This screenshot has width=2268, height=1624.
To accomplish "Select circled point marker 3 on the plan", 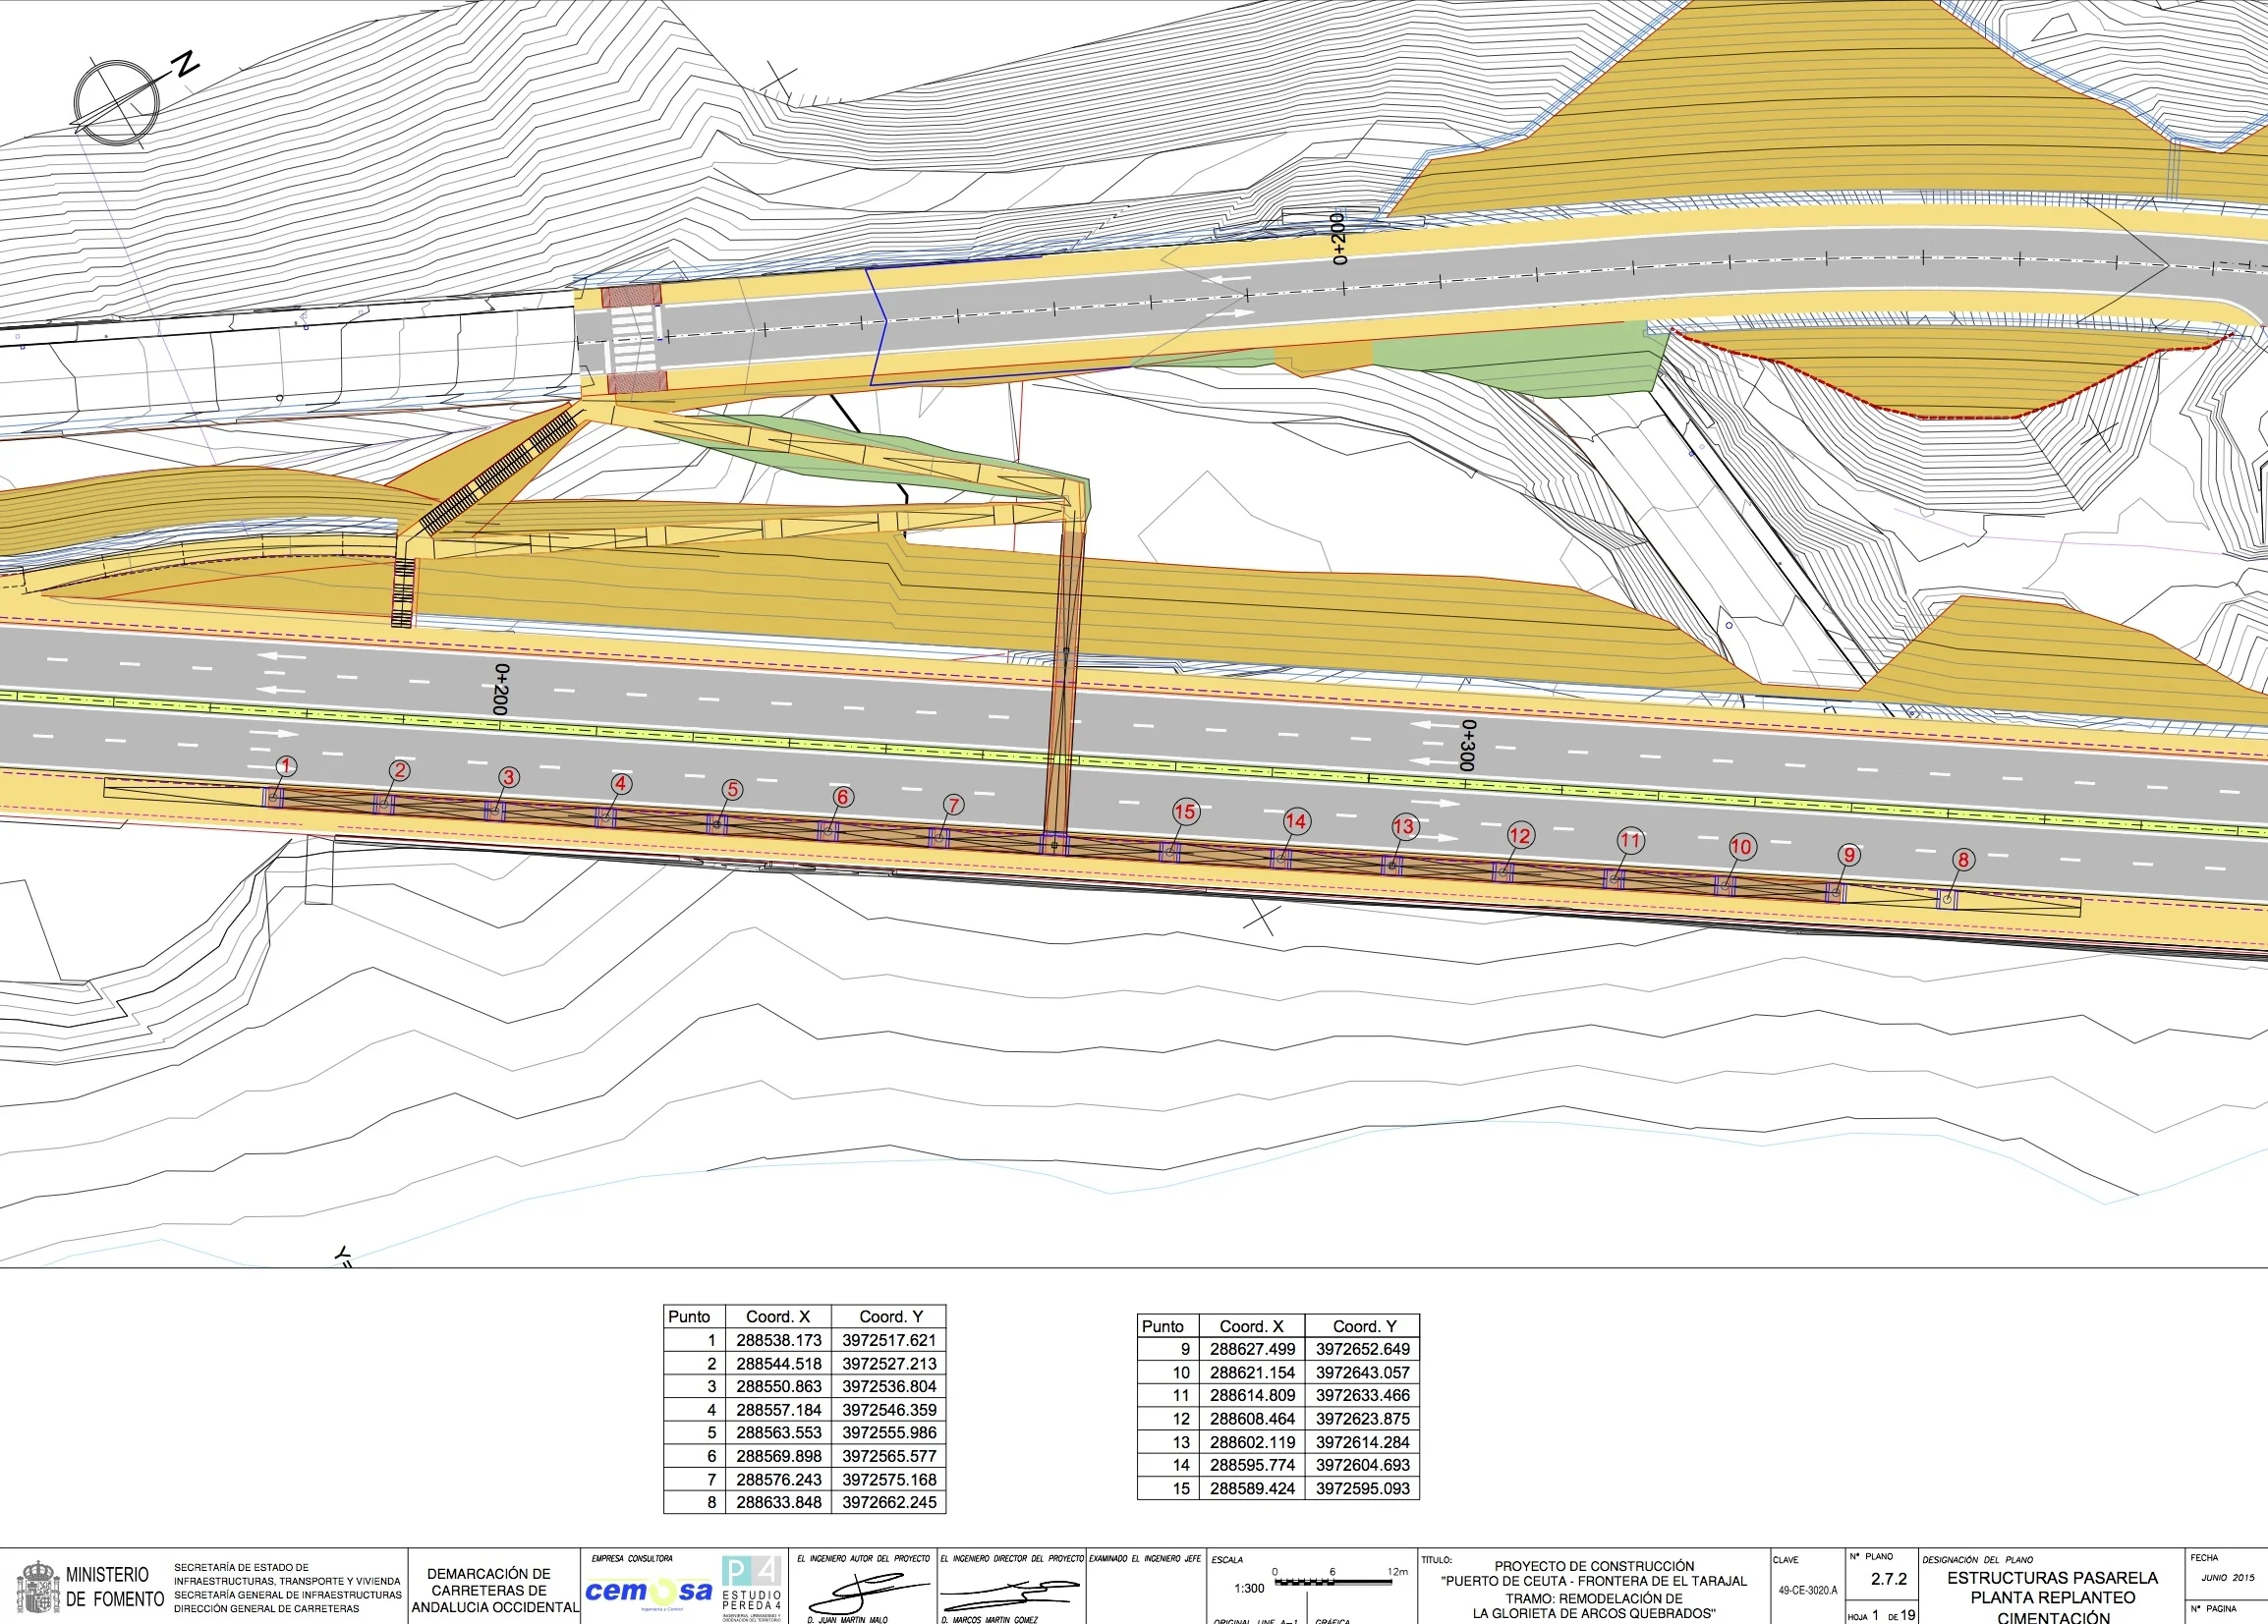I will point(509,777).
